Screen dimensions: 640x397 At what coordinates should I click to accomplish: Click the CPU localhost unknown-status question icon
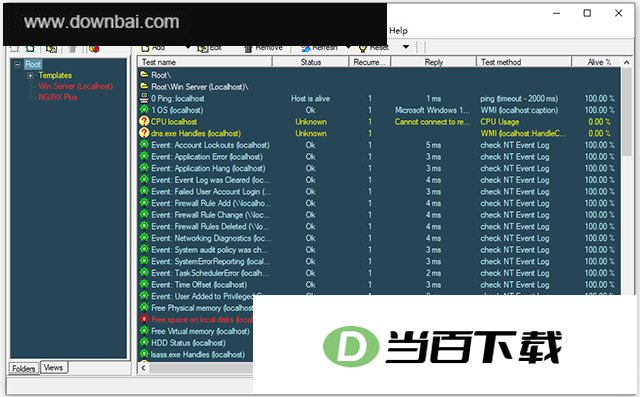(144, 121)
